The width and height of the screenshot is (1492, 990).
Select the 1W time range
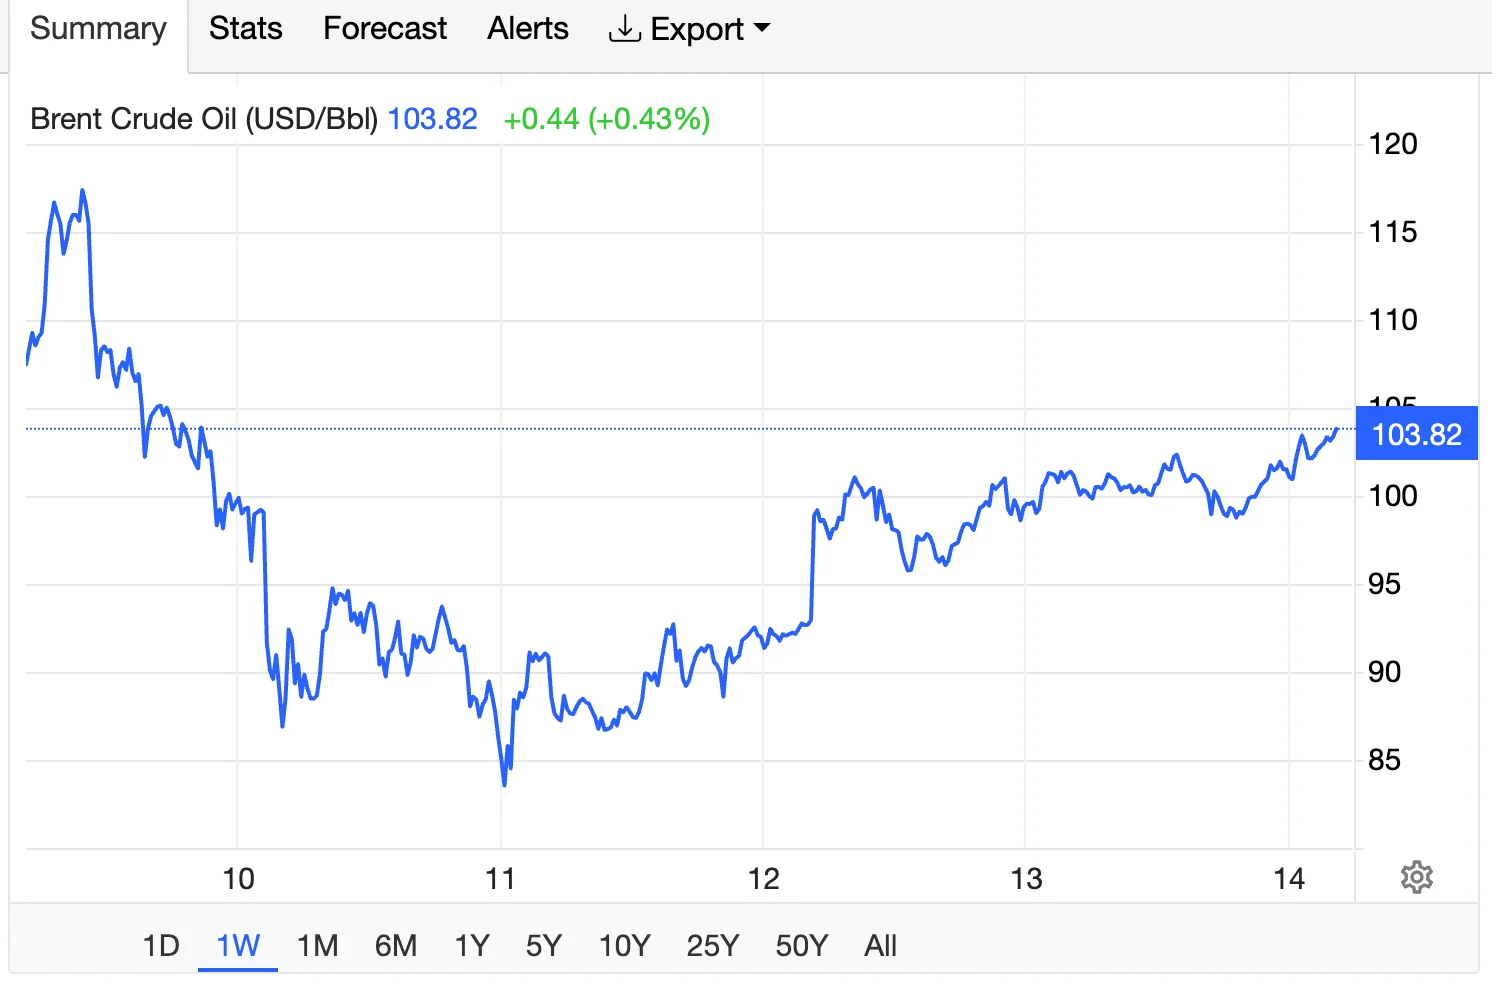[x=238, y=946]
